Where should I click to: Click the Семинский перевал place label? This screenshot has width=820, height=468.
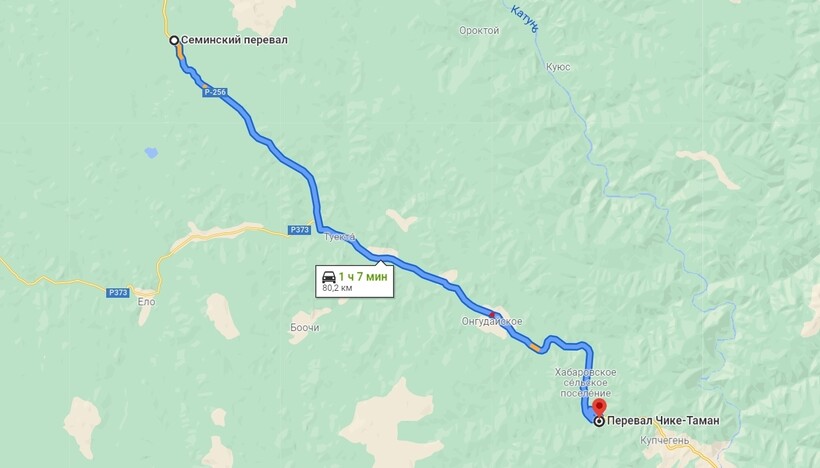(234, 40)
